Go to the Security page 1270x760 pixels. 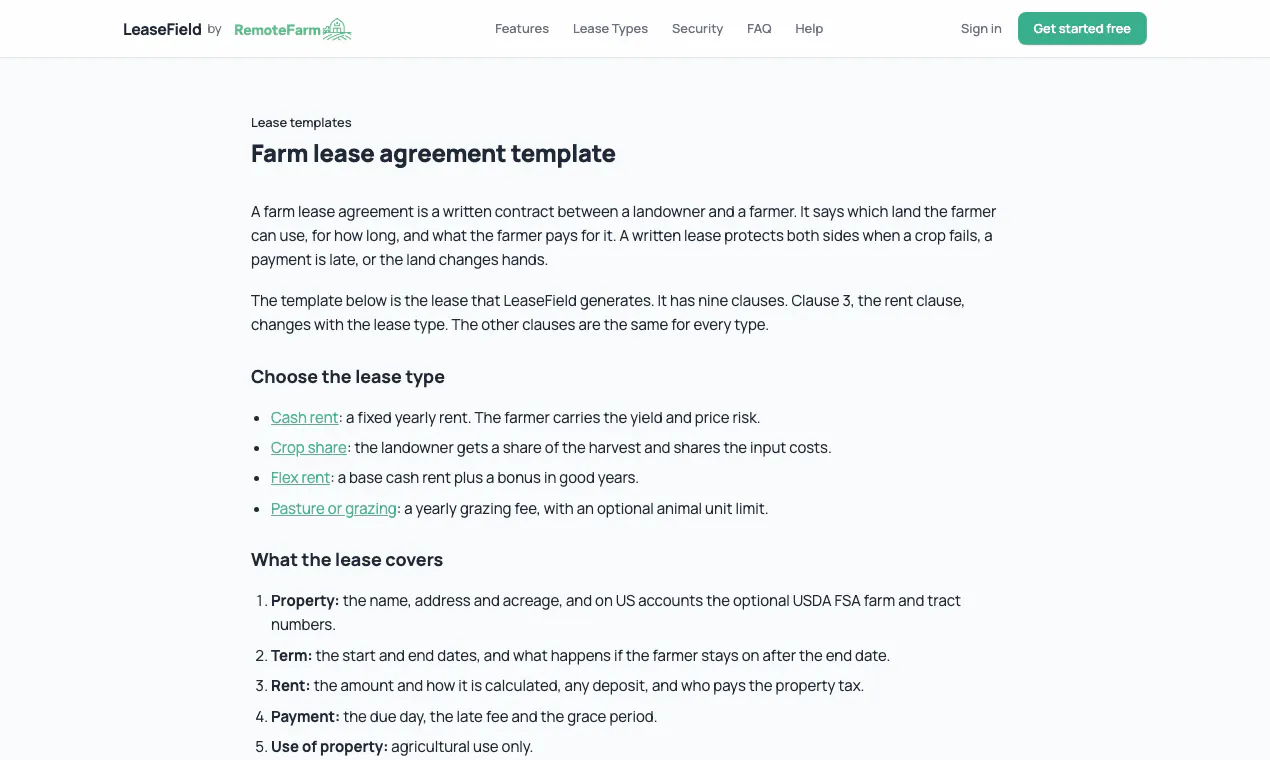click(697, 29)
